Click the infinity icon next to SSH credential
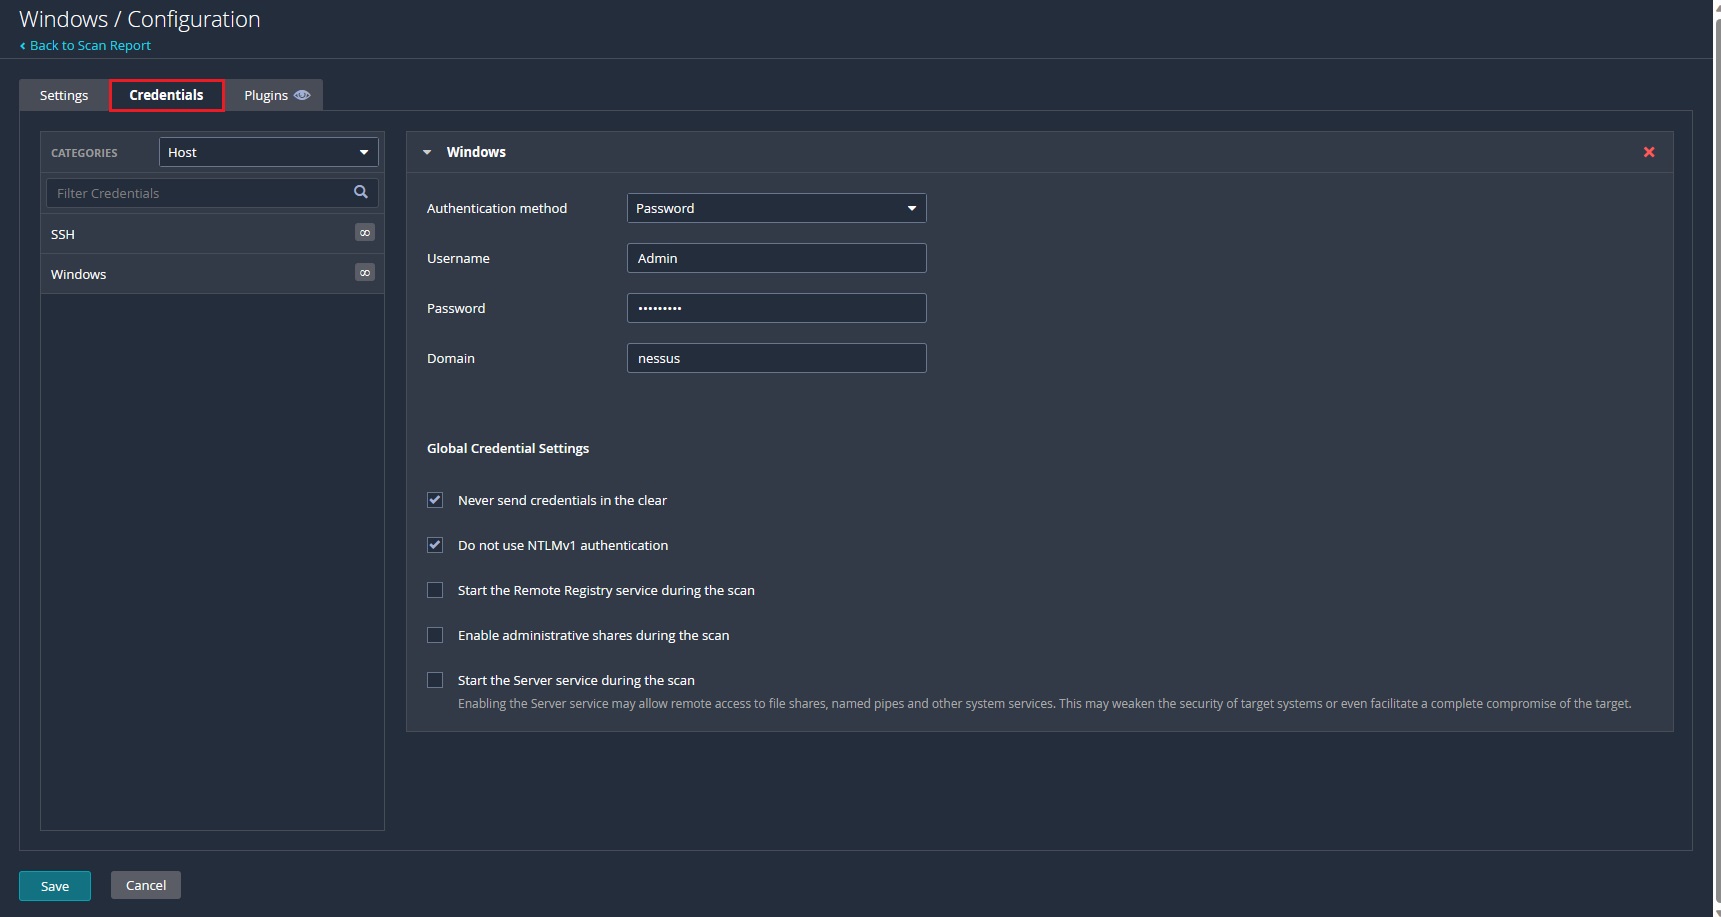This screenshot has height=917, width=1721. (364, 232)
